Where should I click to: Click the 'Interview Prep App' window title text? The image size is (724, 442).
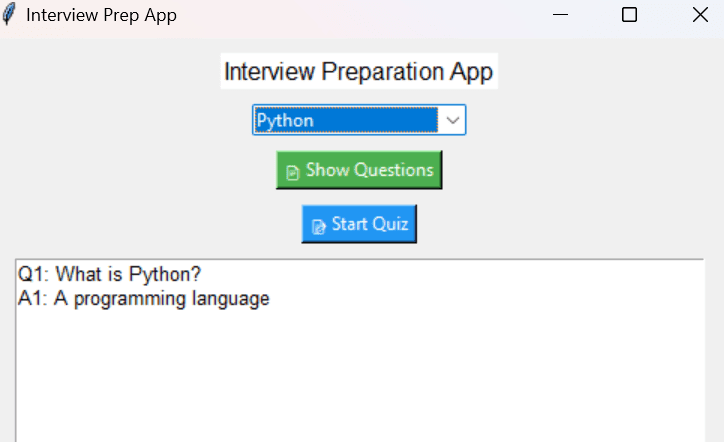tap(101, 15)
